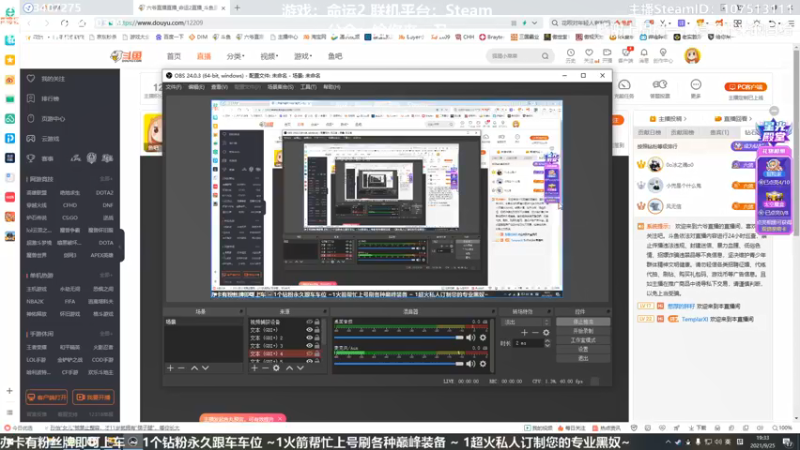Click Douyu search magnifier icon
Image resolution: width=800 pixels, height=450 pixels.
point(545,56)
